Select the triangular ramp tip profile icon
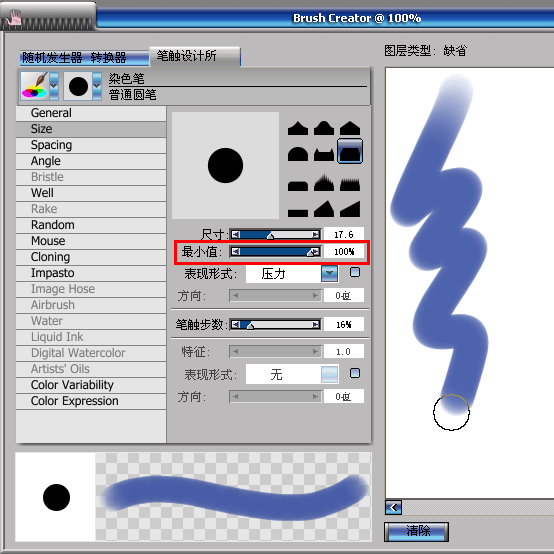 (x=350, y=209)
